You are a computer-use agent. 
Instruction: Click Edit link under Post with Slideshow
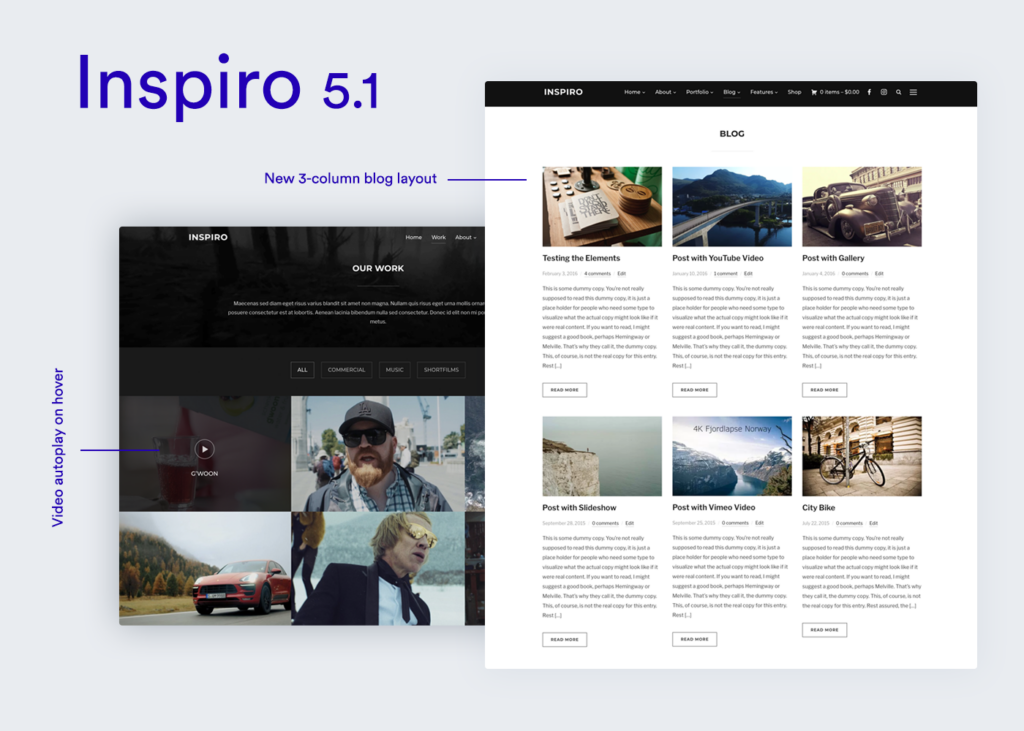630,523
